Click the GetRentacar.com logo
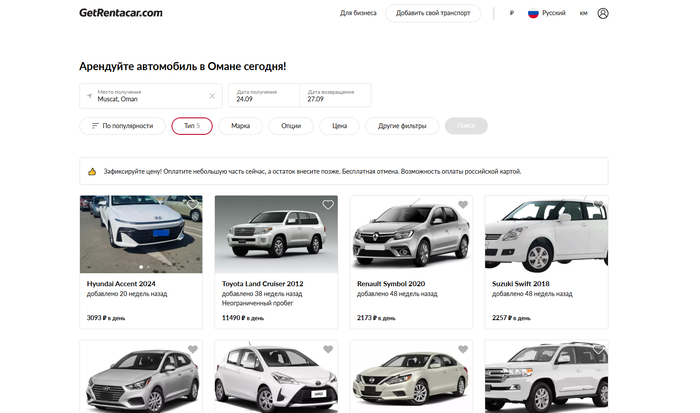The height and width of the screenshot is (413, 700). [121, 13]
